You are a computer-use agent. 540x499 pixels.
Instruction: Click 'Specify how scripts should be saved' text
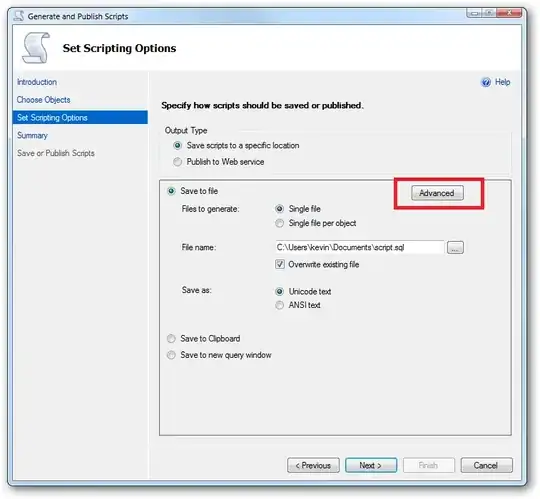point(262,105)
